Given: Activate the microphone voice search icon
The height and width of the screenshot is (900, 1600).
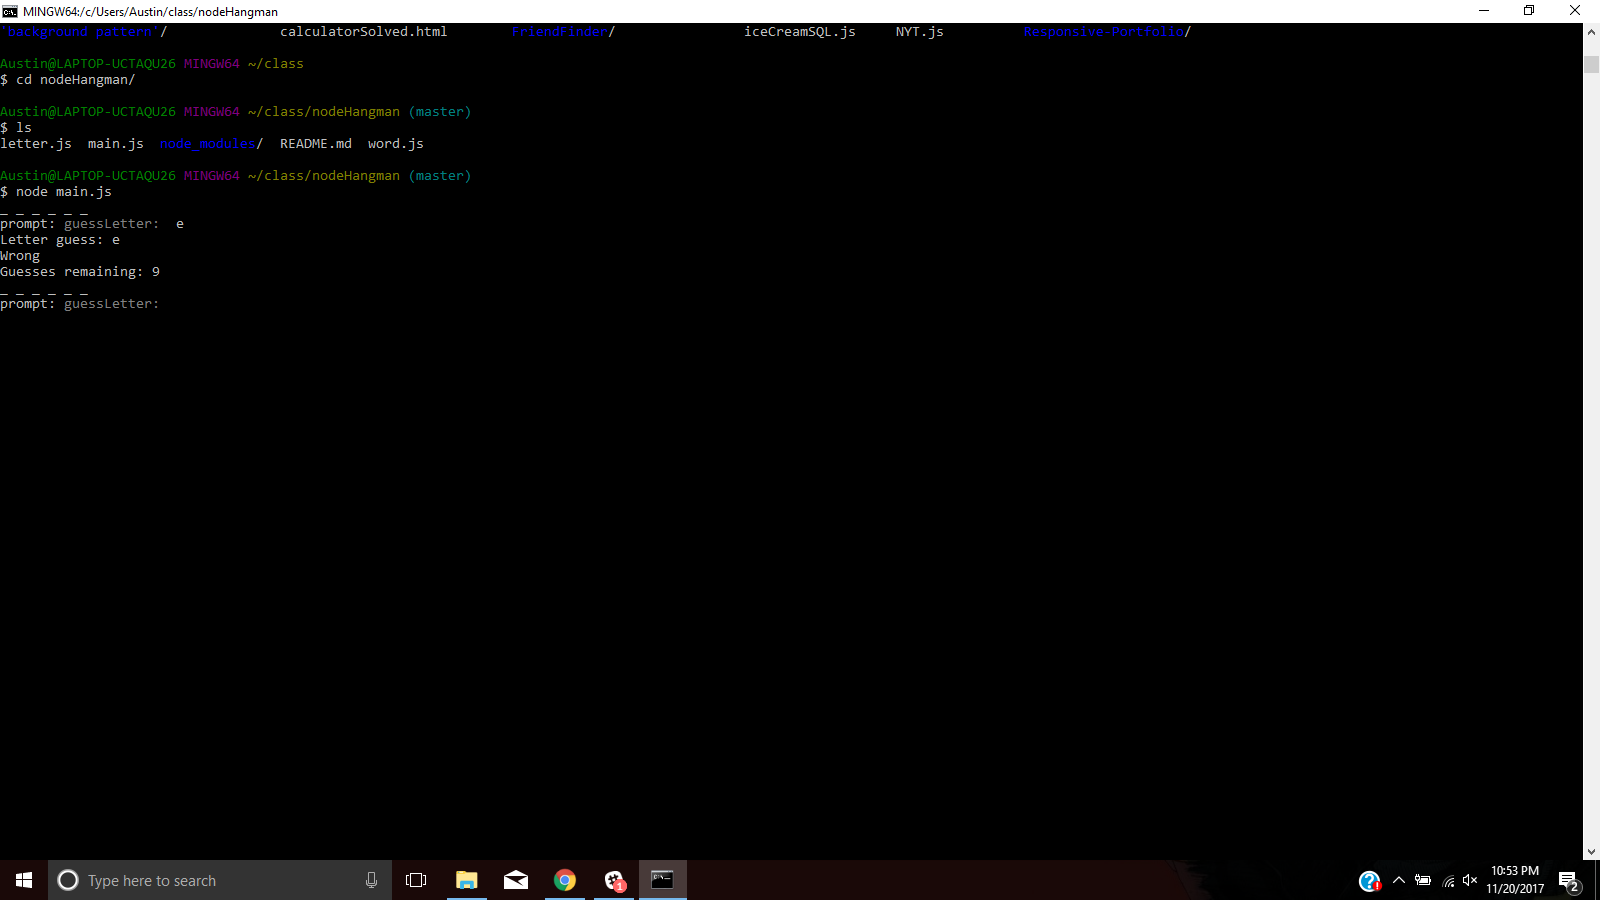Looking at the screenshot, I should (x=371, y=880).
